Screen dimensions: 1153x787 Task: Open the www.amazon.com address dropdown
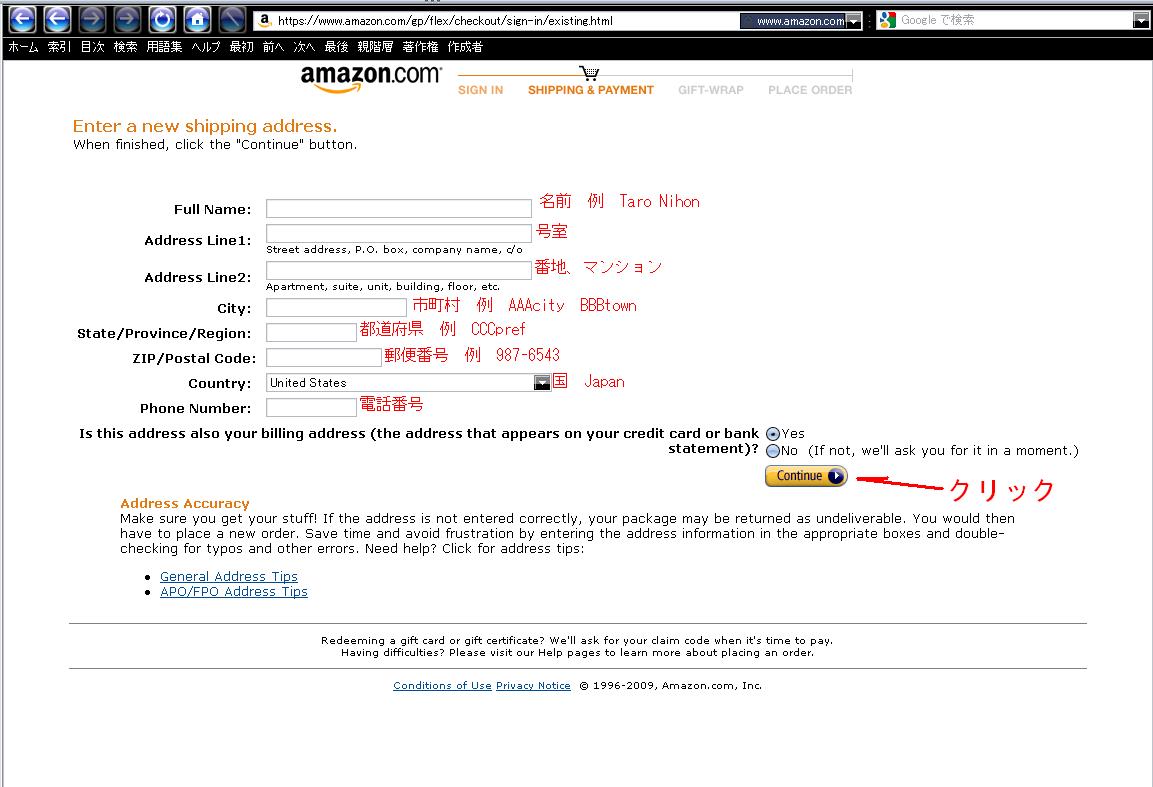tap(853, 21)
